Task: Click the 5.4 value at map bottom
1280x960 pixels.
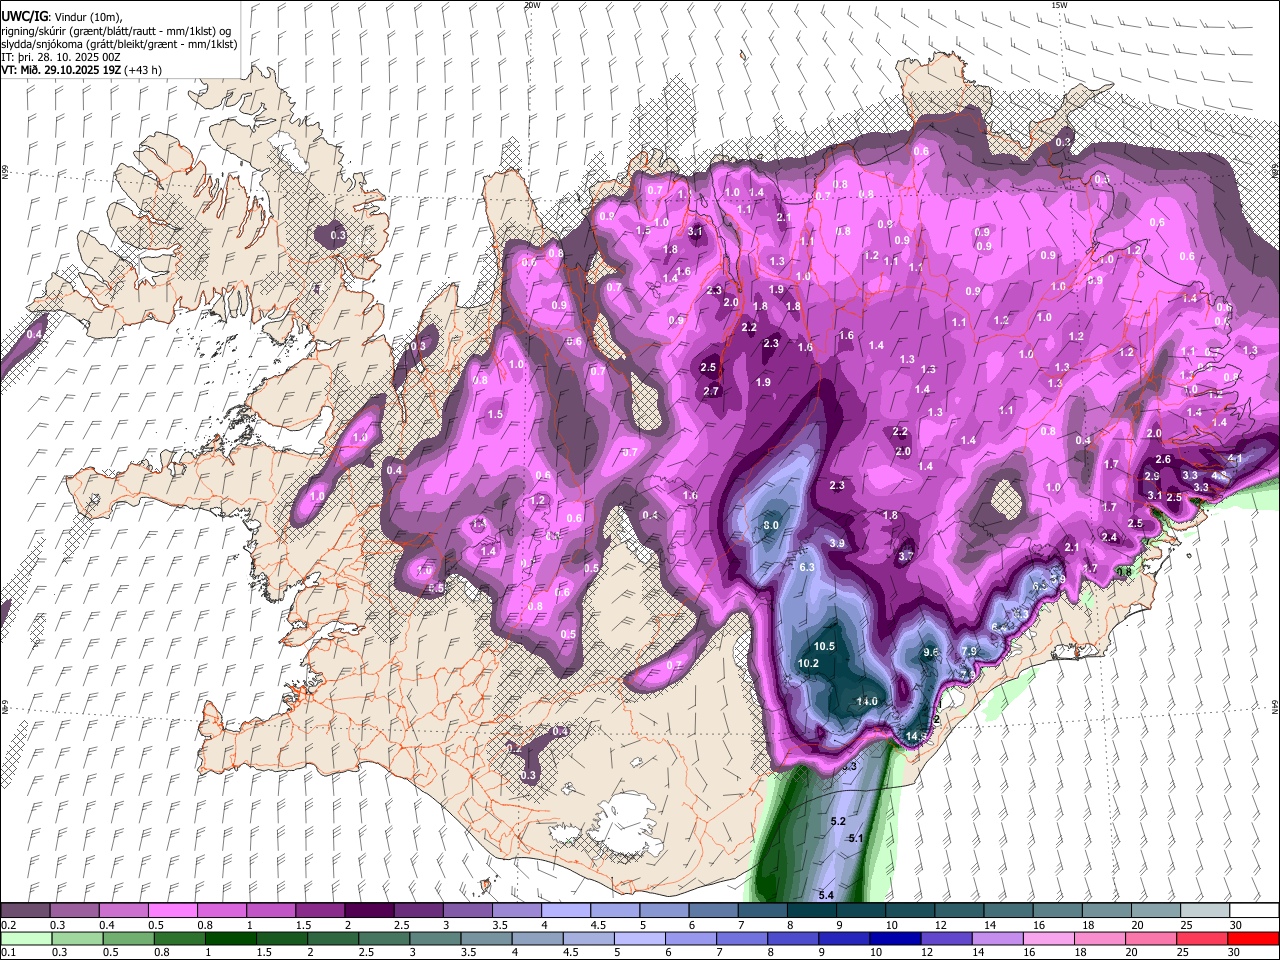Action: click(x=826, y=895)
